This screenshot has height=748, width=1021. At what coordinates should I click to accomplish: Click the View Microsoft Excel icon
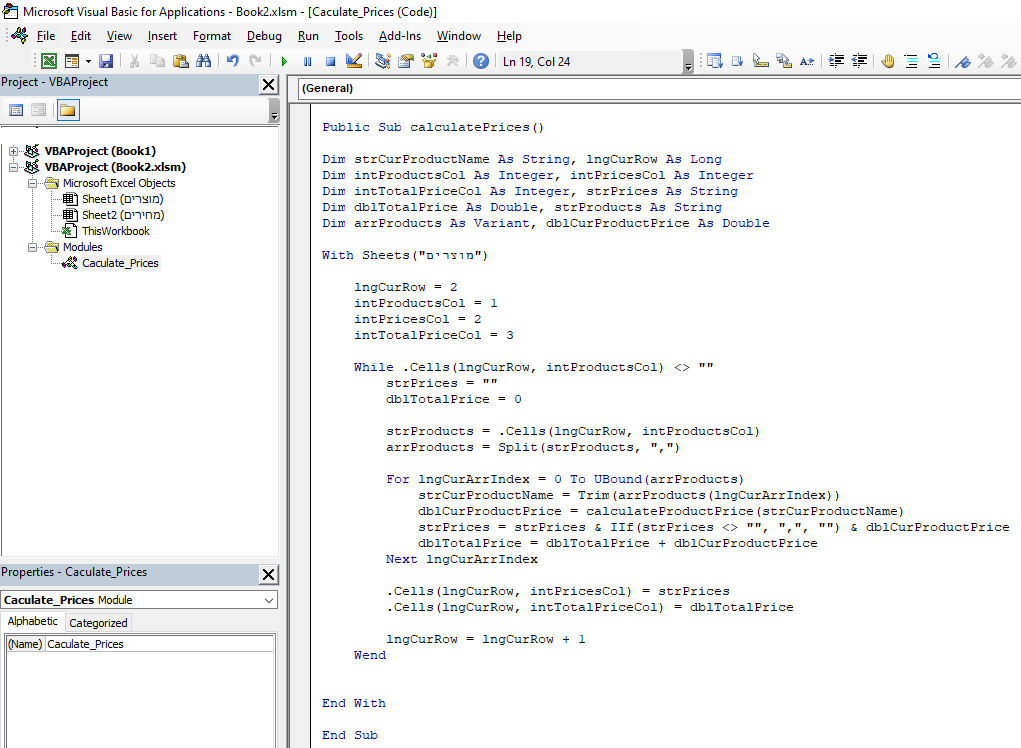[48, 61]
